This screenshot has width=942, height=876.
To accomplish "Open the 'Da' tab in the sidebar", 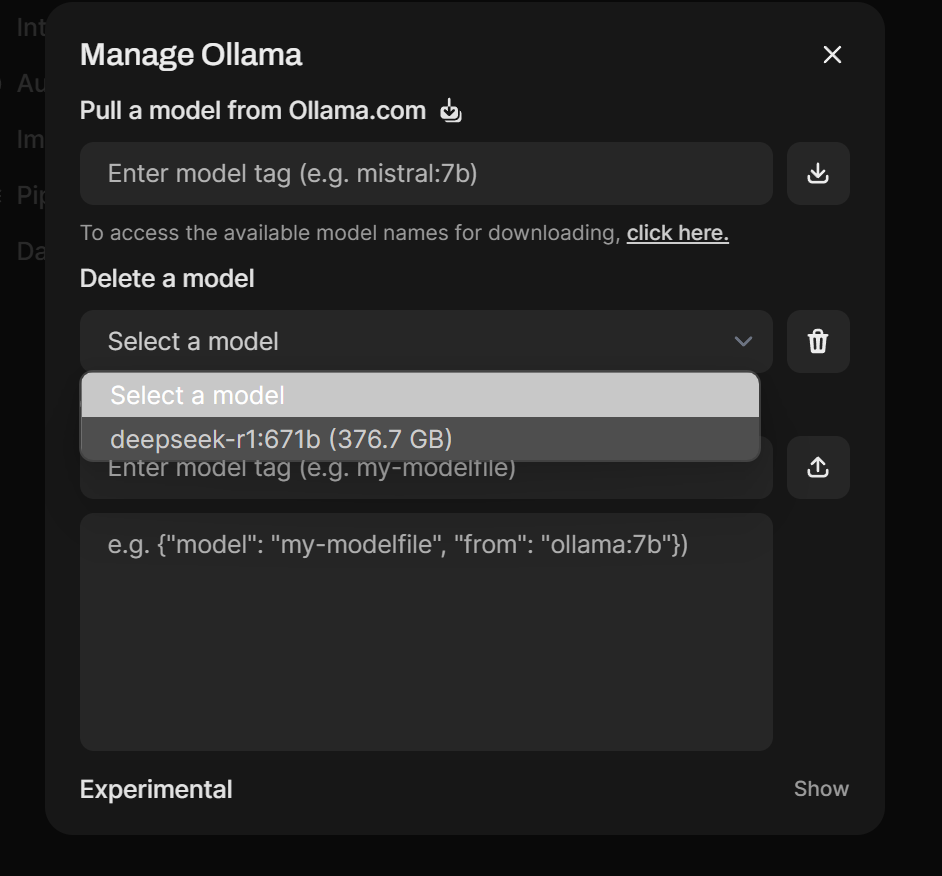I will click(30, 251).
